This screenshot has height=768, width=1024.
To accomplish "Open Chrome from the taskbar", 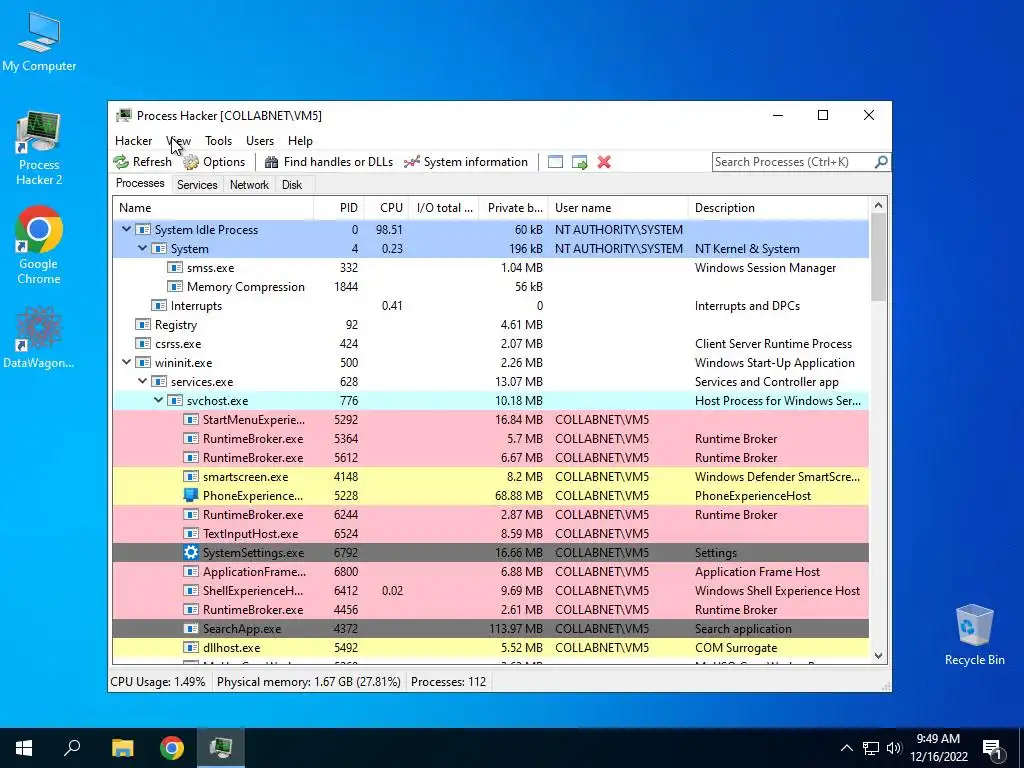I will coord(172,748).
